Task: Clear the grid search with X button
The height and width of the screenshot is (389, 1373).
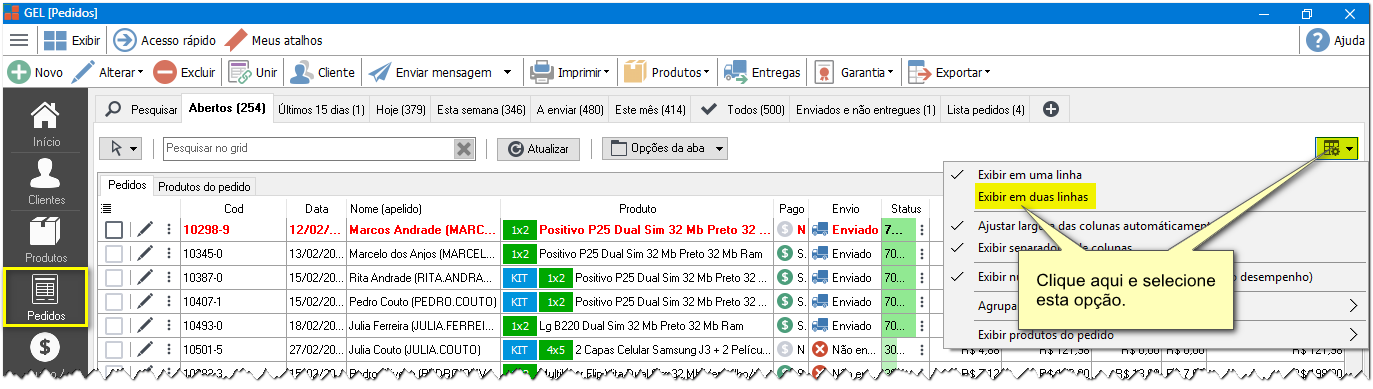Action: pos(464,148)
